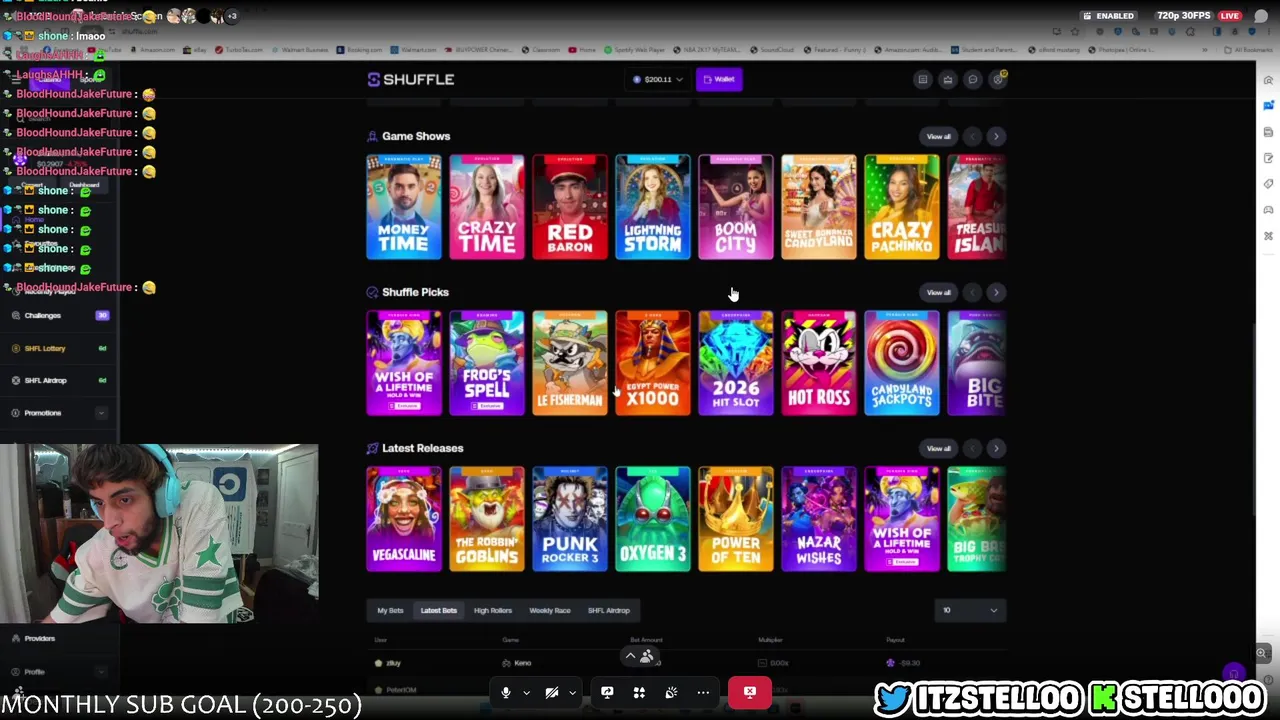1280x720 pixels.
Task: Open the Hot Ross slot tile
Action: [x=819, y=363]
